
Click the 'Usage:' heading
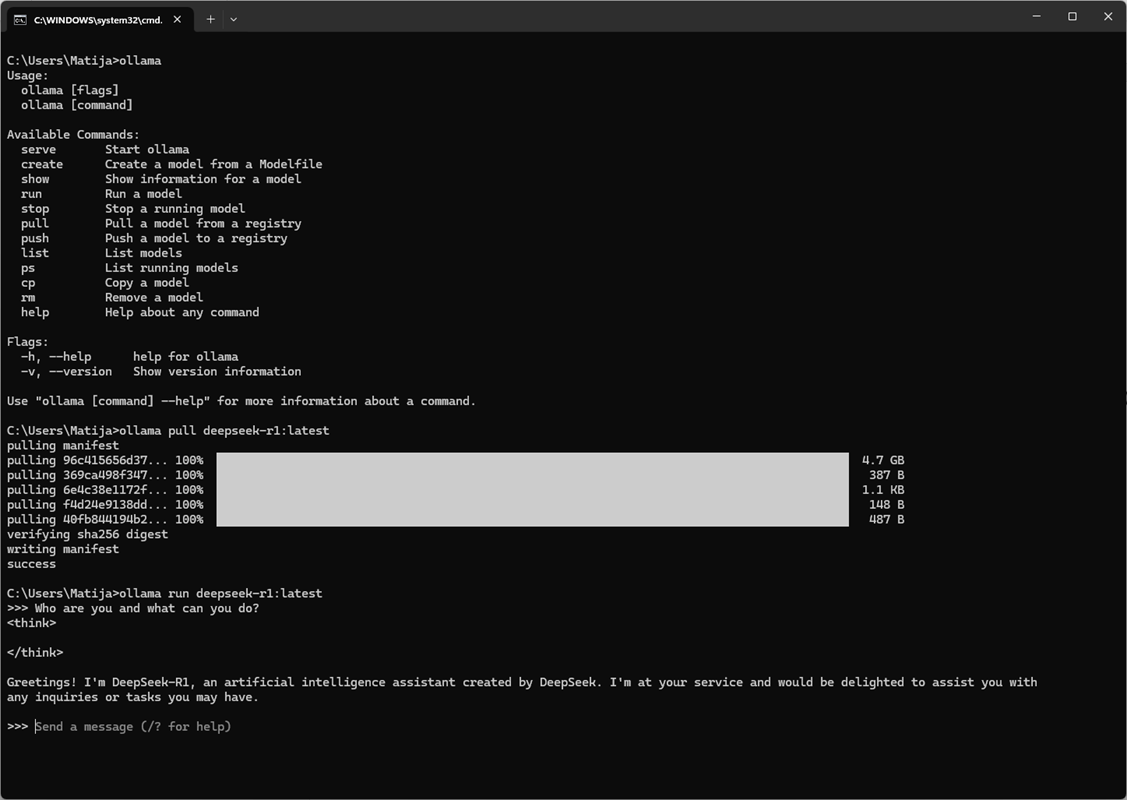[x=28, y=75]
